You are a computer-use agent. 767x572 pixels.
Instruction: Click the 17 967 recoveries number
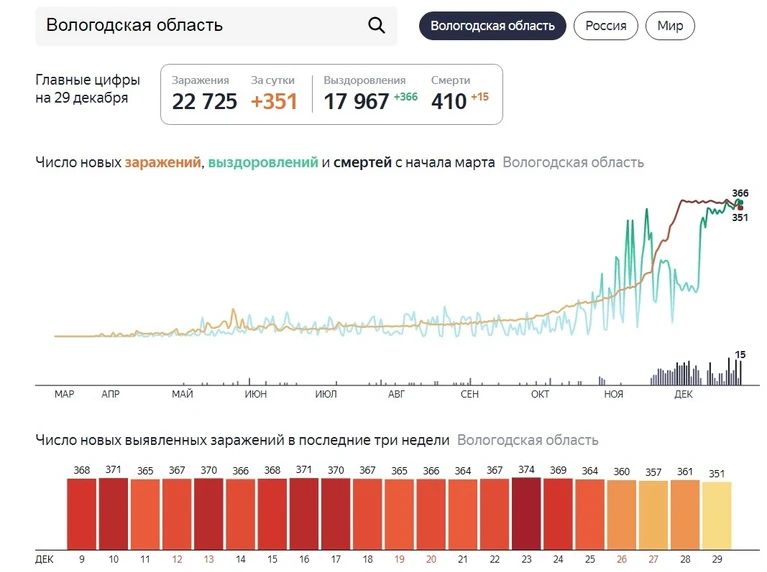click(356, 101)
